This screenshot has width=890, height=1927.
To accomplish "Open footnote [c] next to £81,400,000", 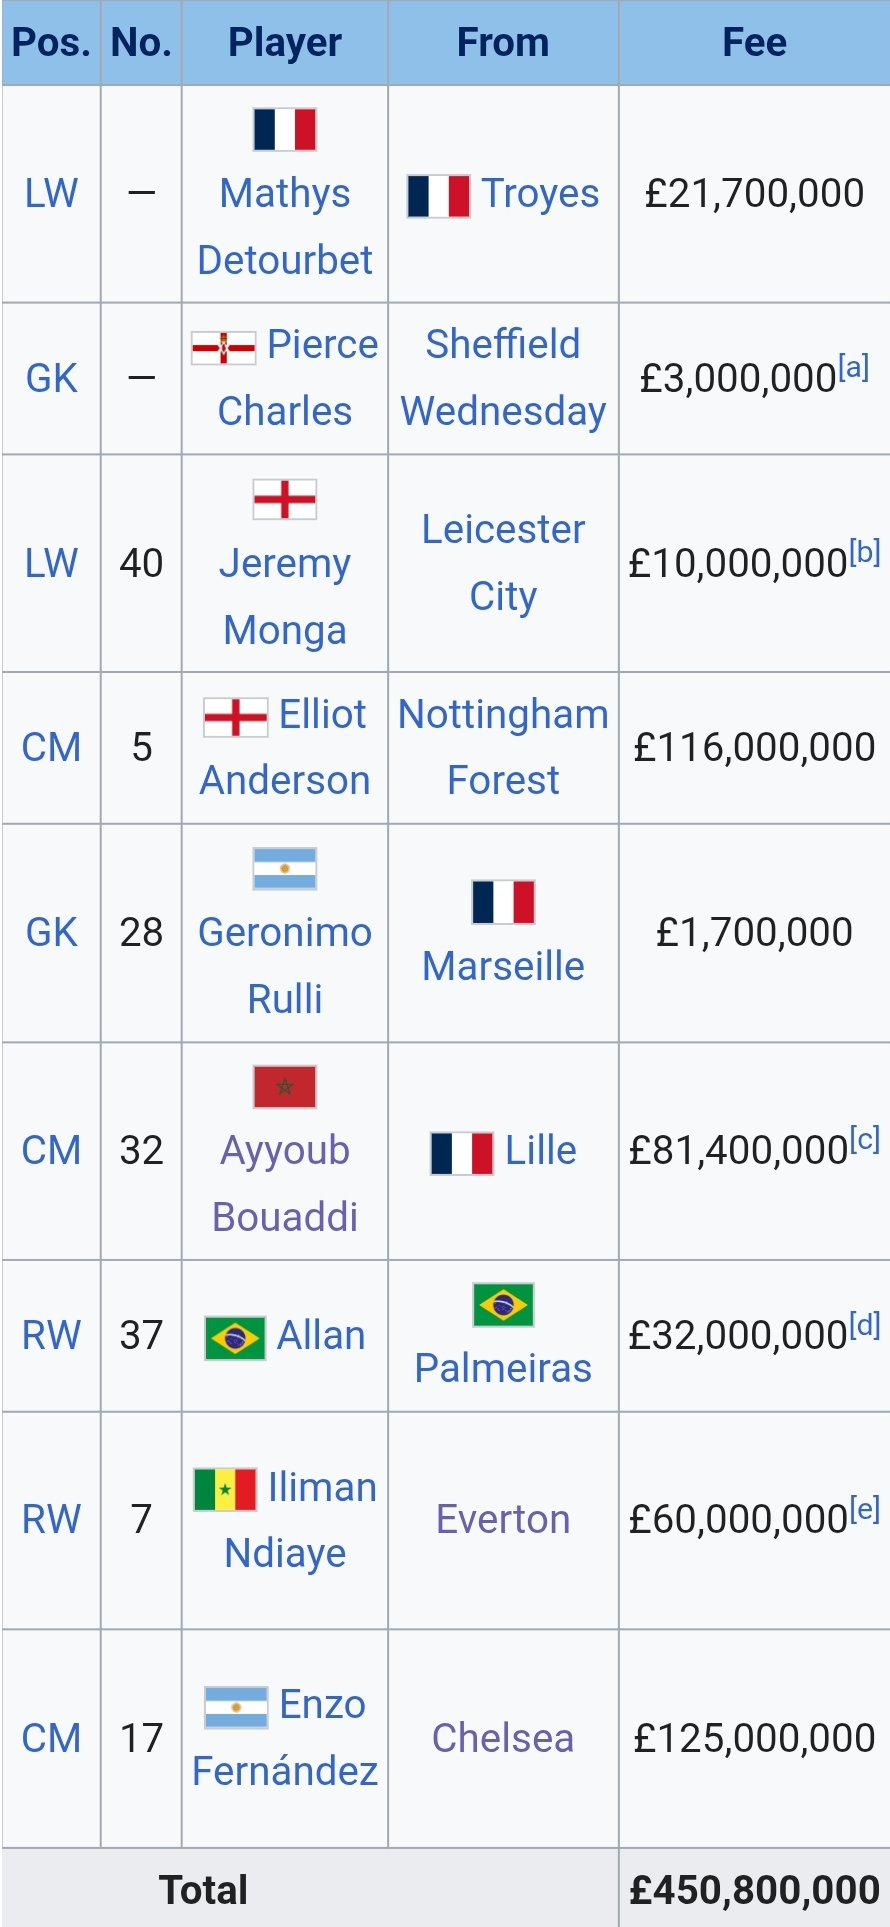I will 865,1139.
